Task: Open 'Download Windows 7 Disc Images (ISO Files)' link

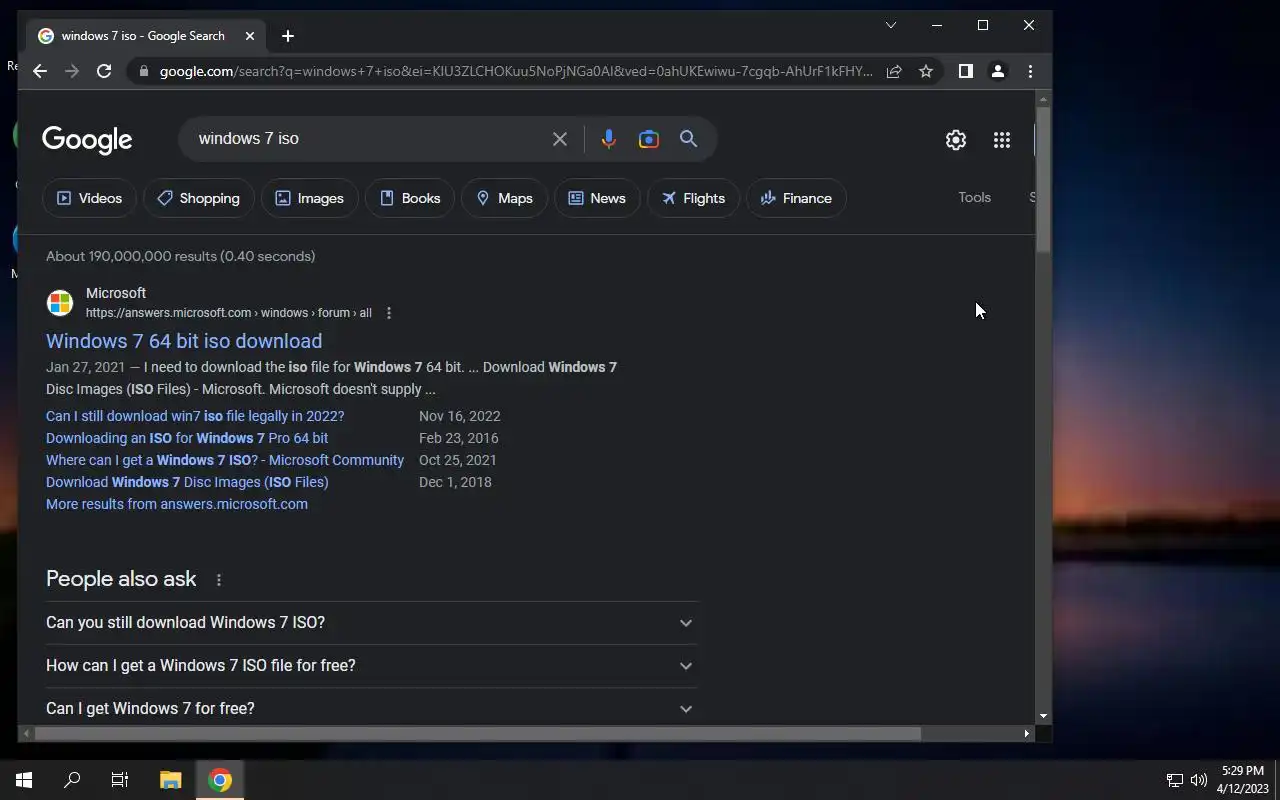Action: click(187, 482)
